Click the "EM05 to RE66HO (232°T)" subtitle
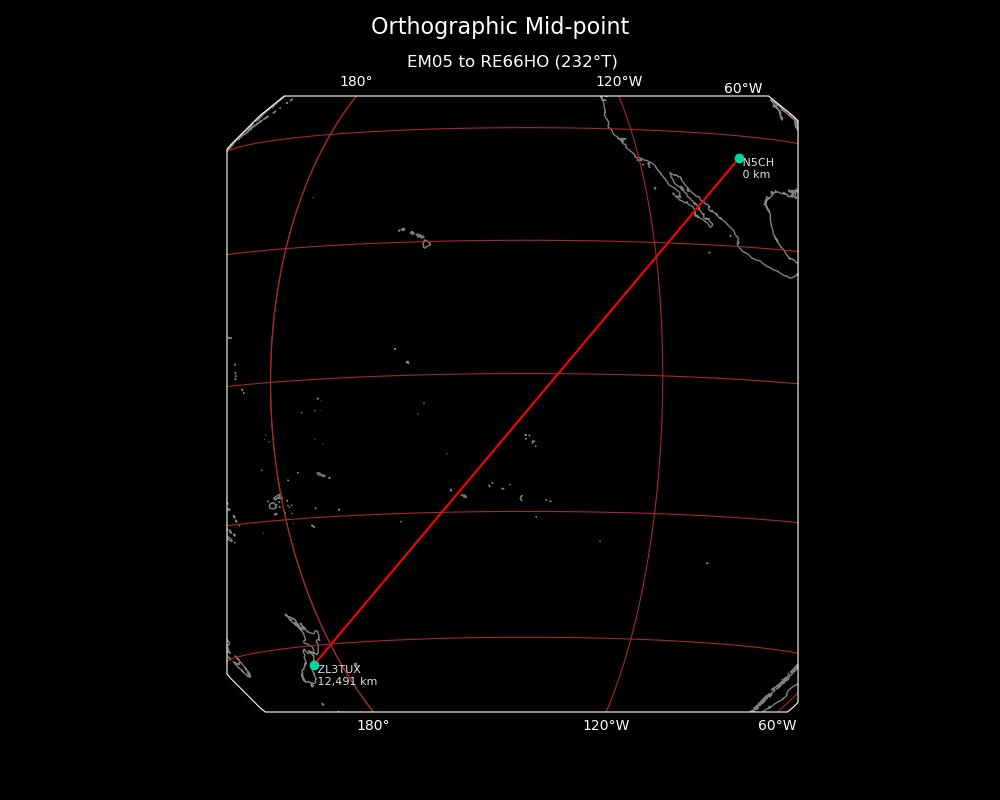This screenshot has width=1000, height=800. pos(512,62)
